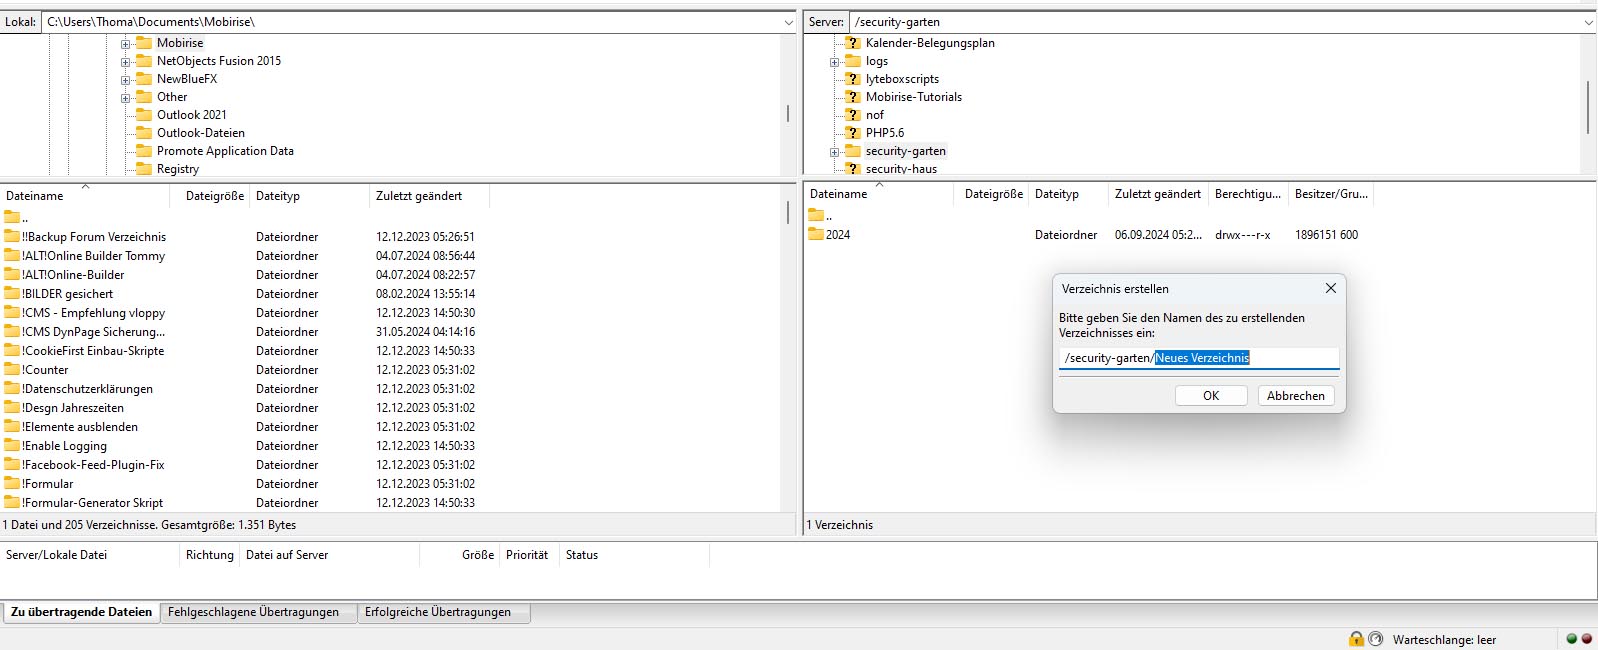Click the directory name input field
This screenshot has height=650, width=1598.
click(1199, 358)
